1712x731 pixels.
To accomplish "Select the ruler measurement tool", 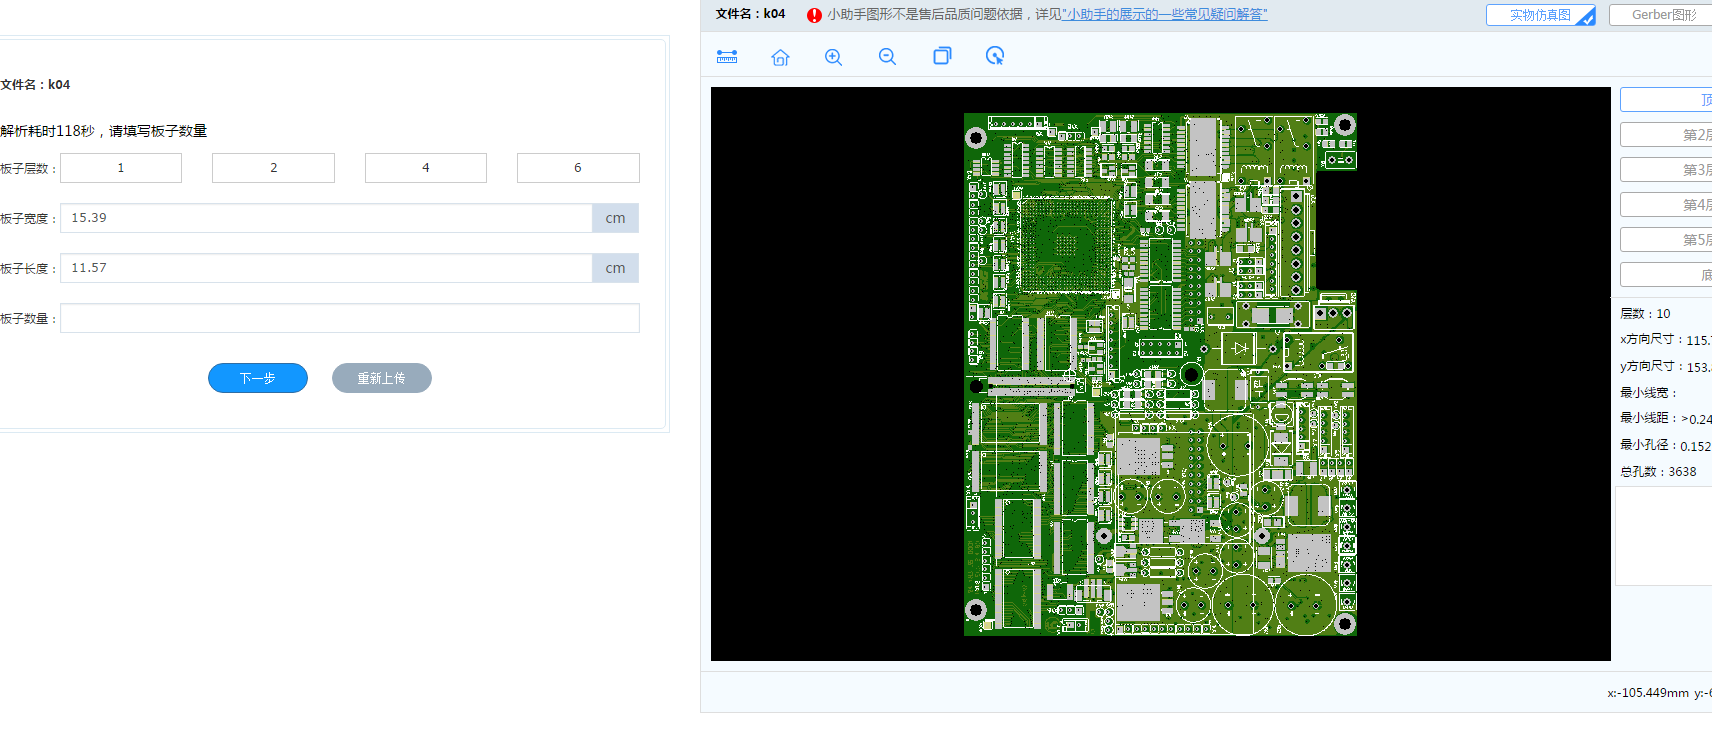I will coord(727,57).
